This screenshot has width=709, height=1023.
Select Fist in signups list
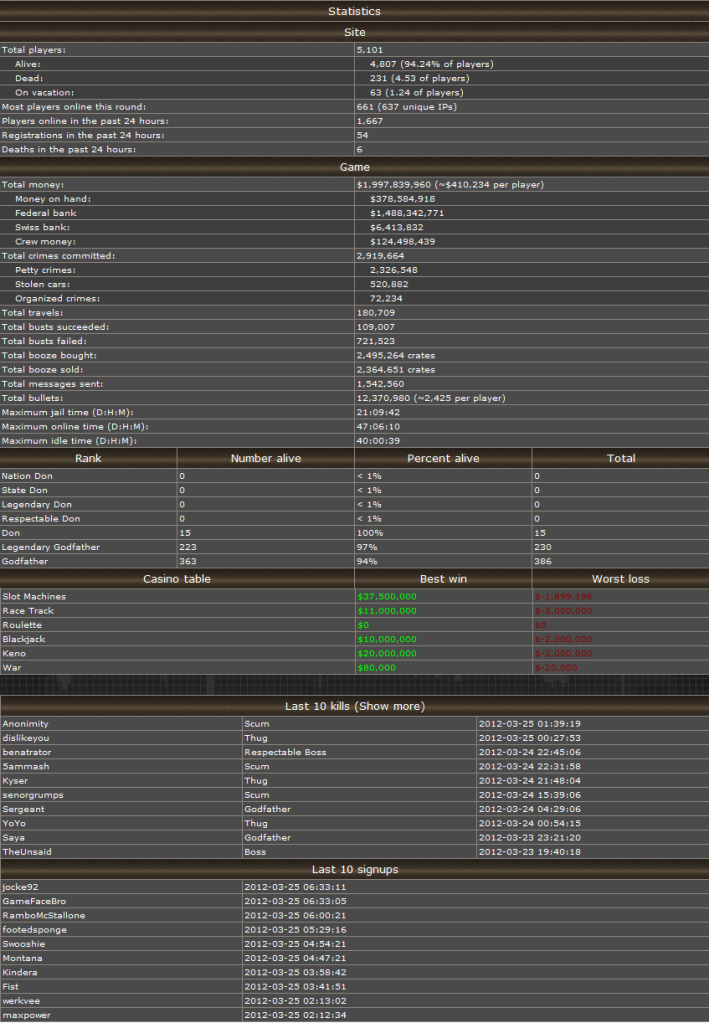click(10, 987)
